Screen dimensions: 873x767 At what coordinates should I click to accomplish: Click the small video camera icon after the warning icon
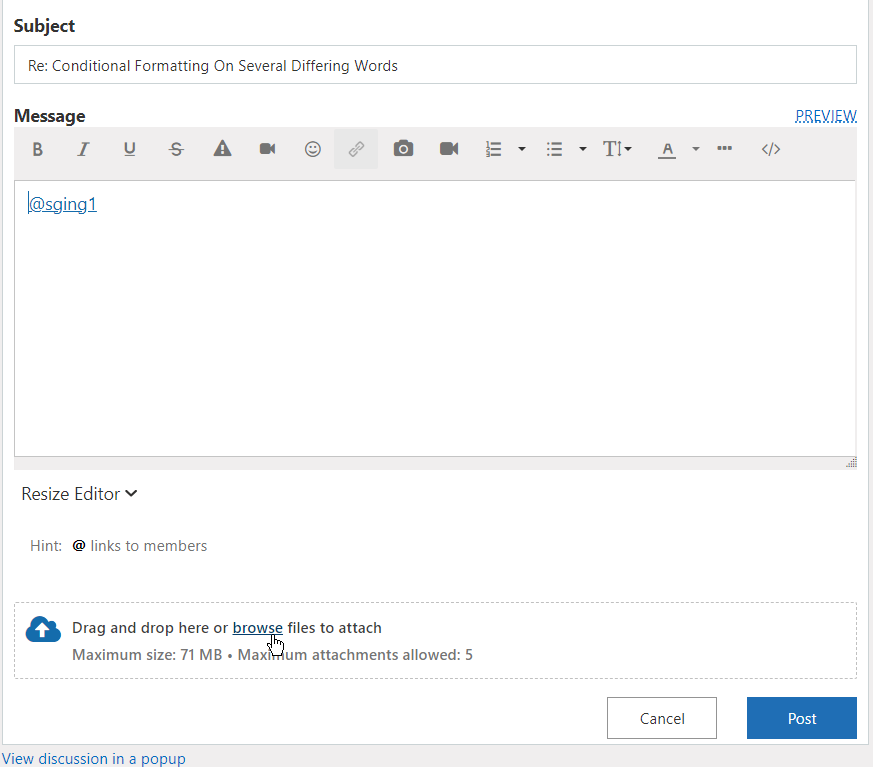267,149
